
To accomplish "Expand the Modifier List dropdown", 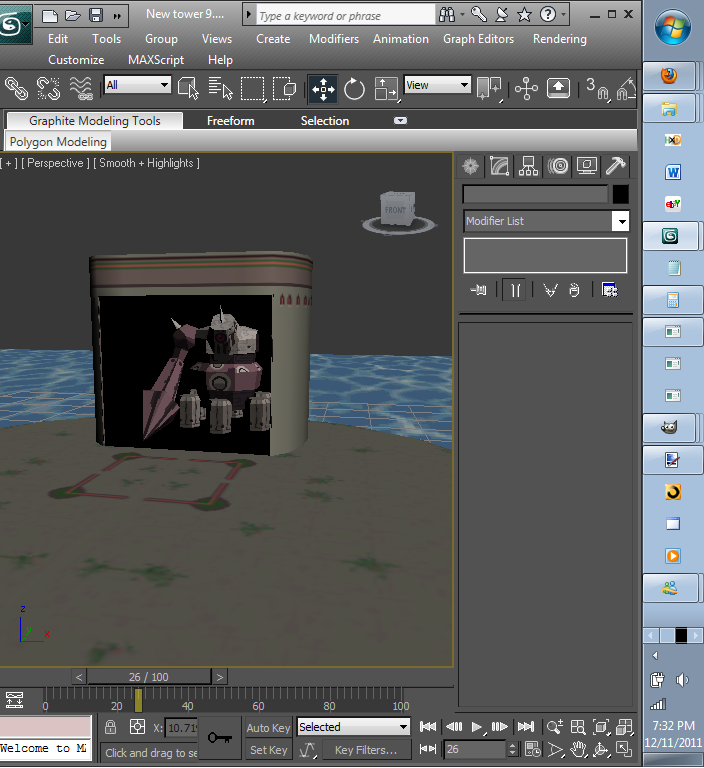I will tap(621, 221).
